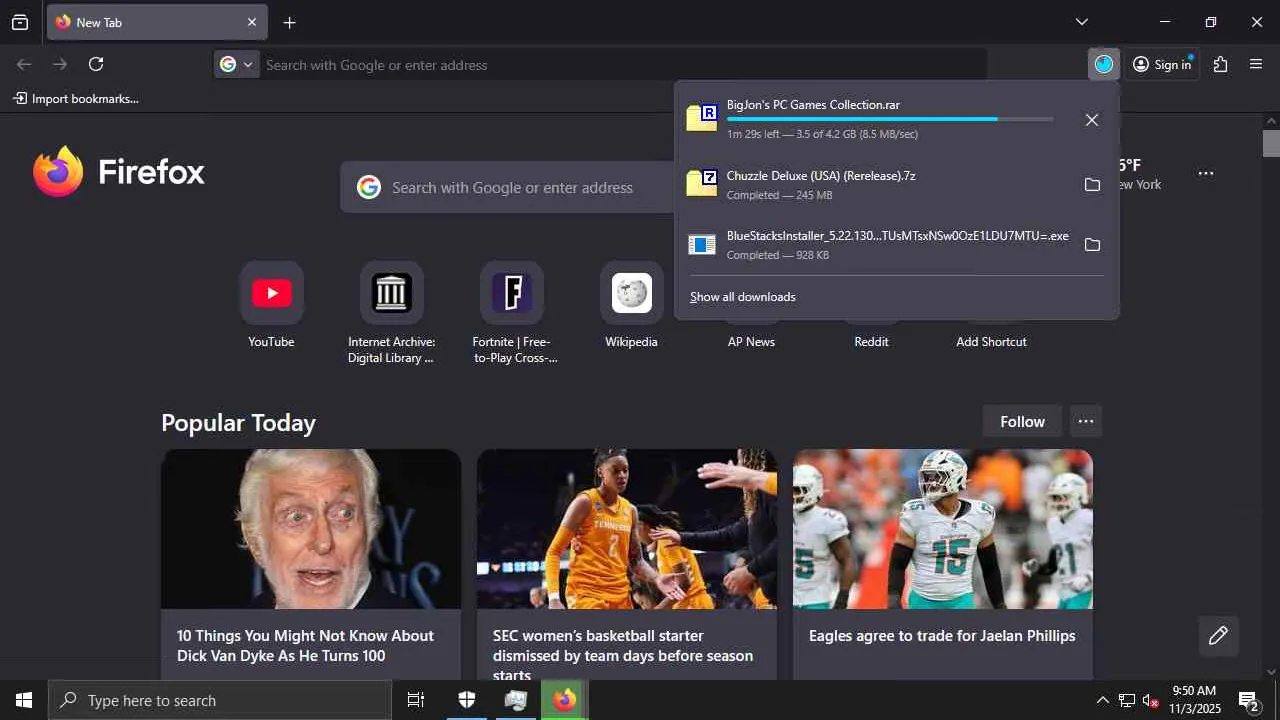Click the Show all downloads link
The width and height of the screenshot is (1280, 720).
[x=743, y=297]
